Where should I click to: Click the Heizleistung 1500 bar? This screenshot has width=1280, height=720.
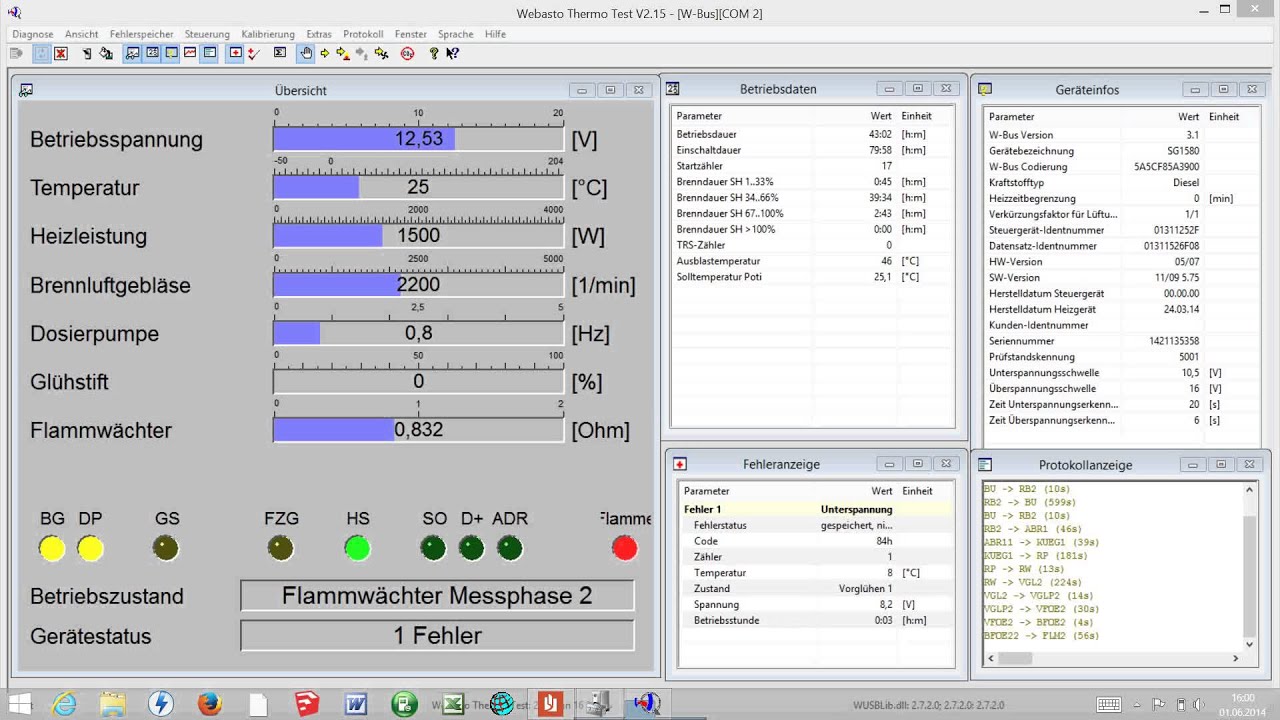(x=418, y=236)
